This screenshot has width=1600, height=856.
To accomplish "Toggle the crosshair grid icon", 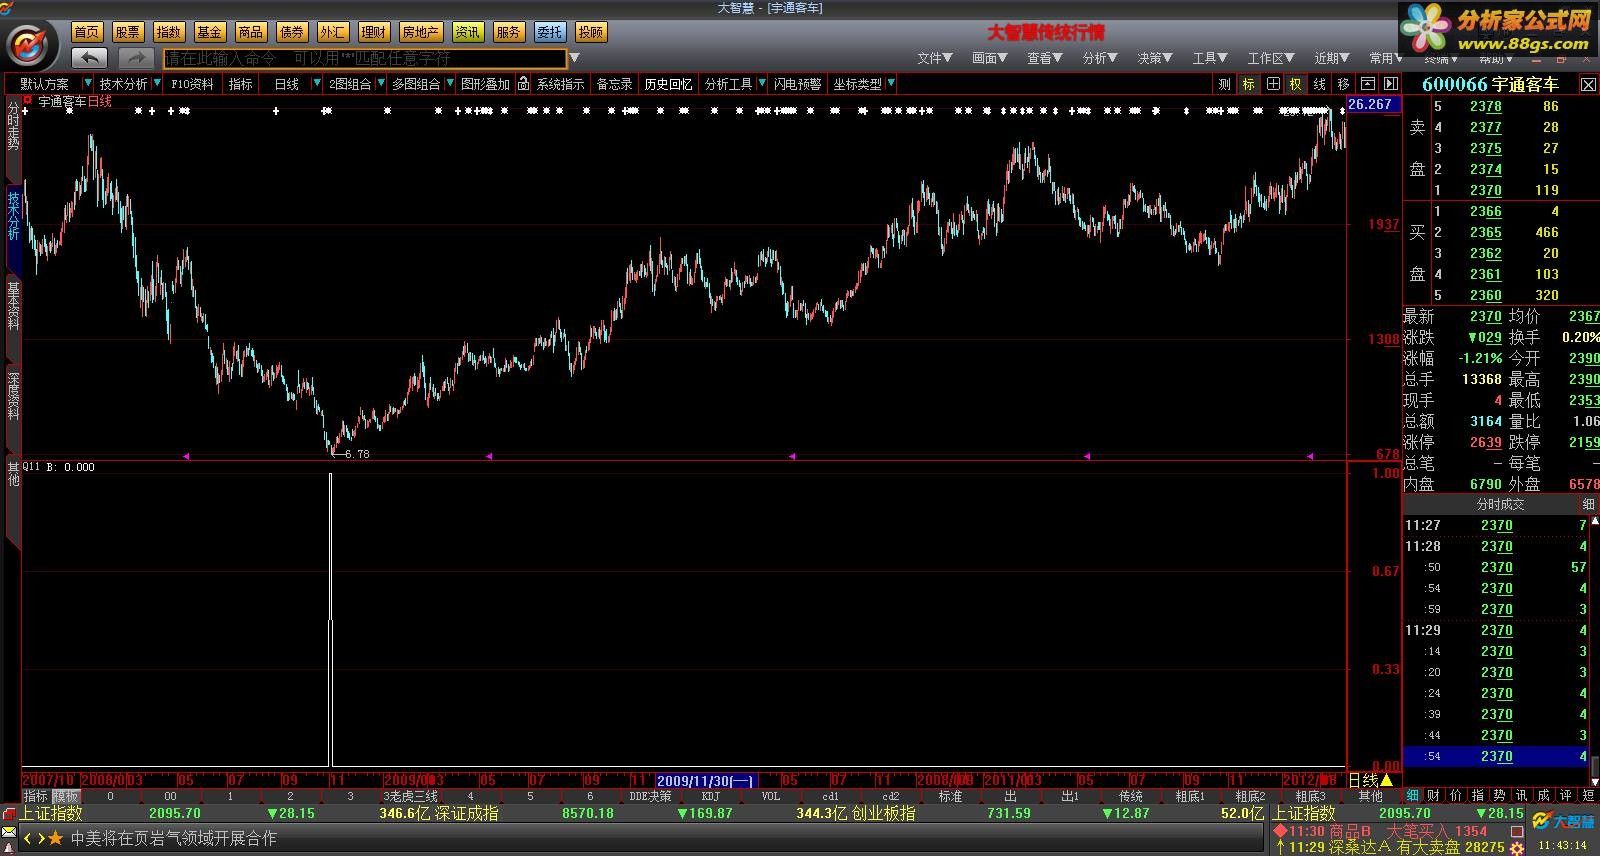I will (1272, 84).
